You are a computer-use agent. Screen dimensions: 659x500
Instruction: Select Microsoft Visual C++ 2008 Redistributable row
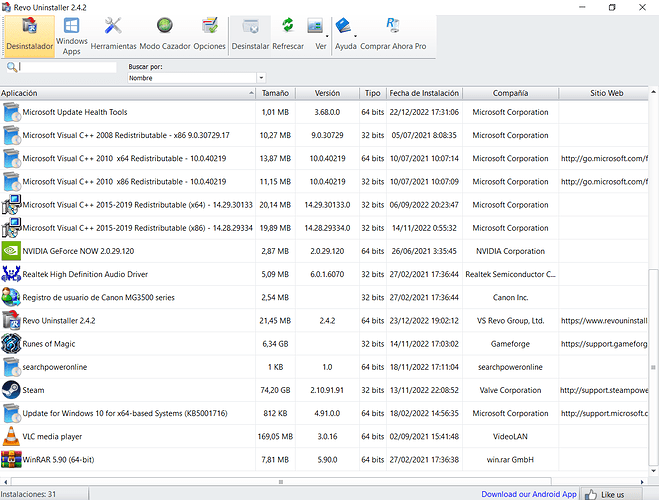pos(324,135)
